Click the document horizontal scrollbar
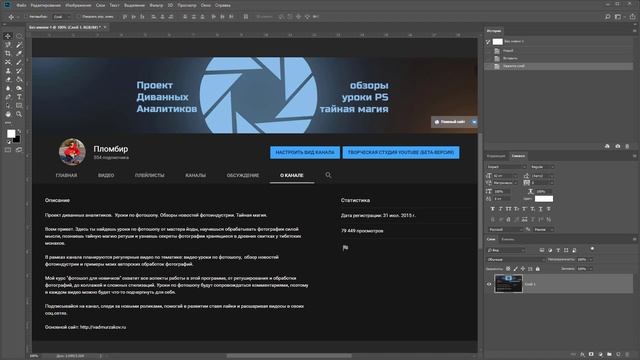Image resolution: width=640 pixels, height=360 pixels. (289, 356)
